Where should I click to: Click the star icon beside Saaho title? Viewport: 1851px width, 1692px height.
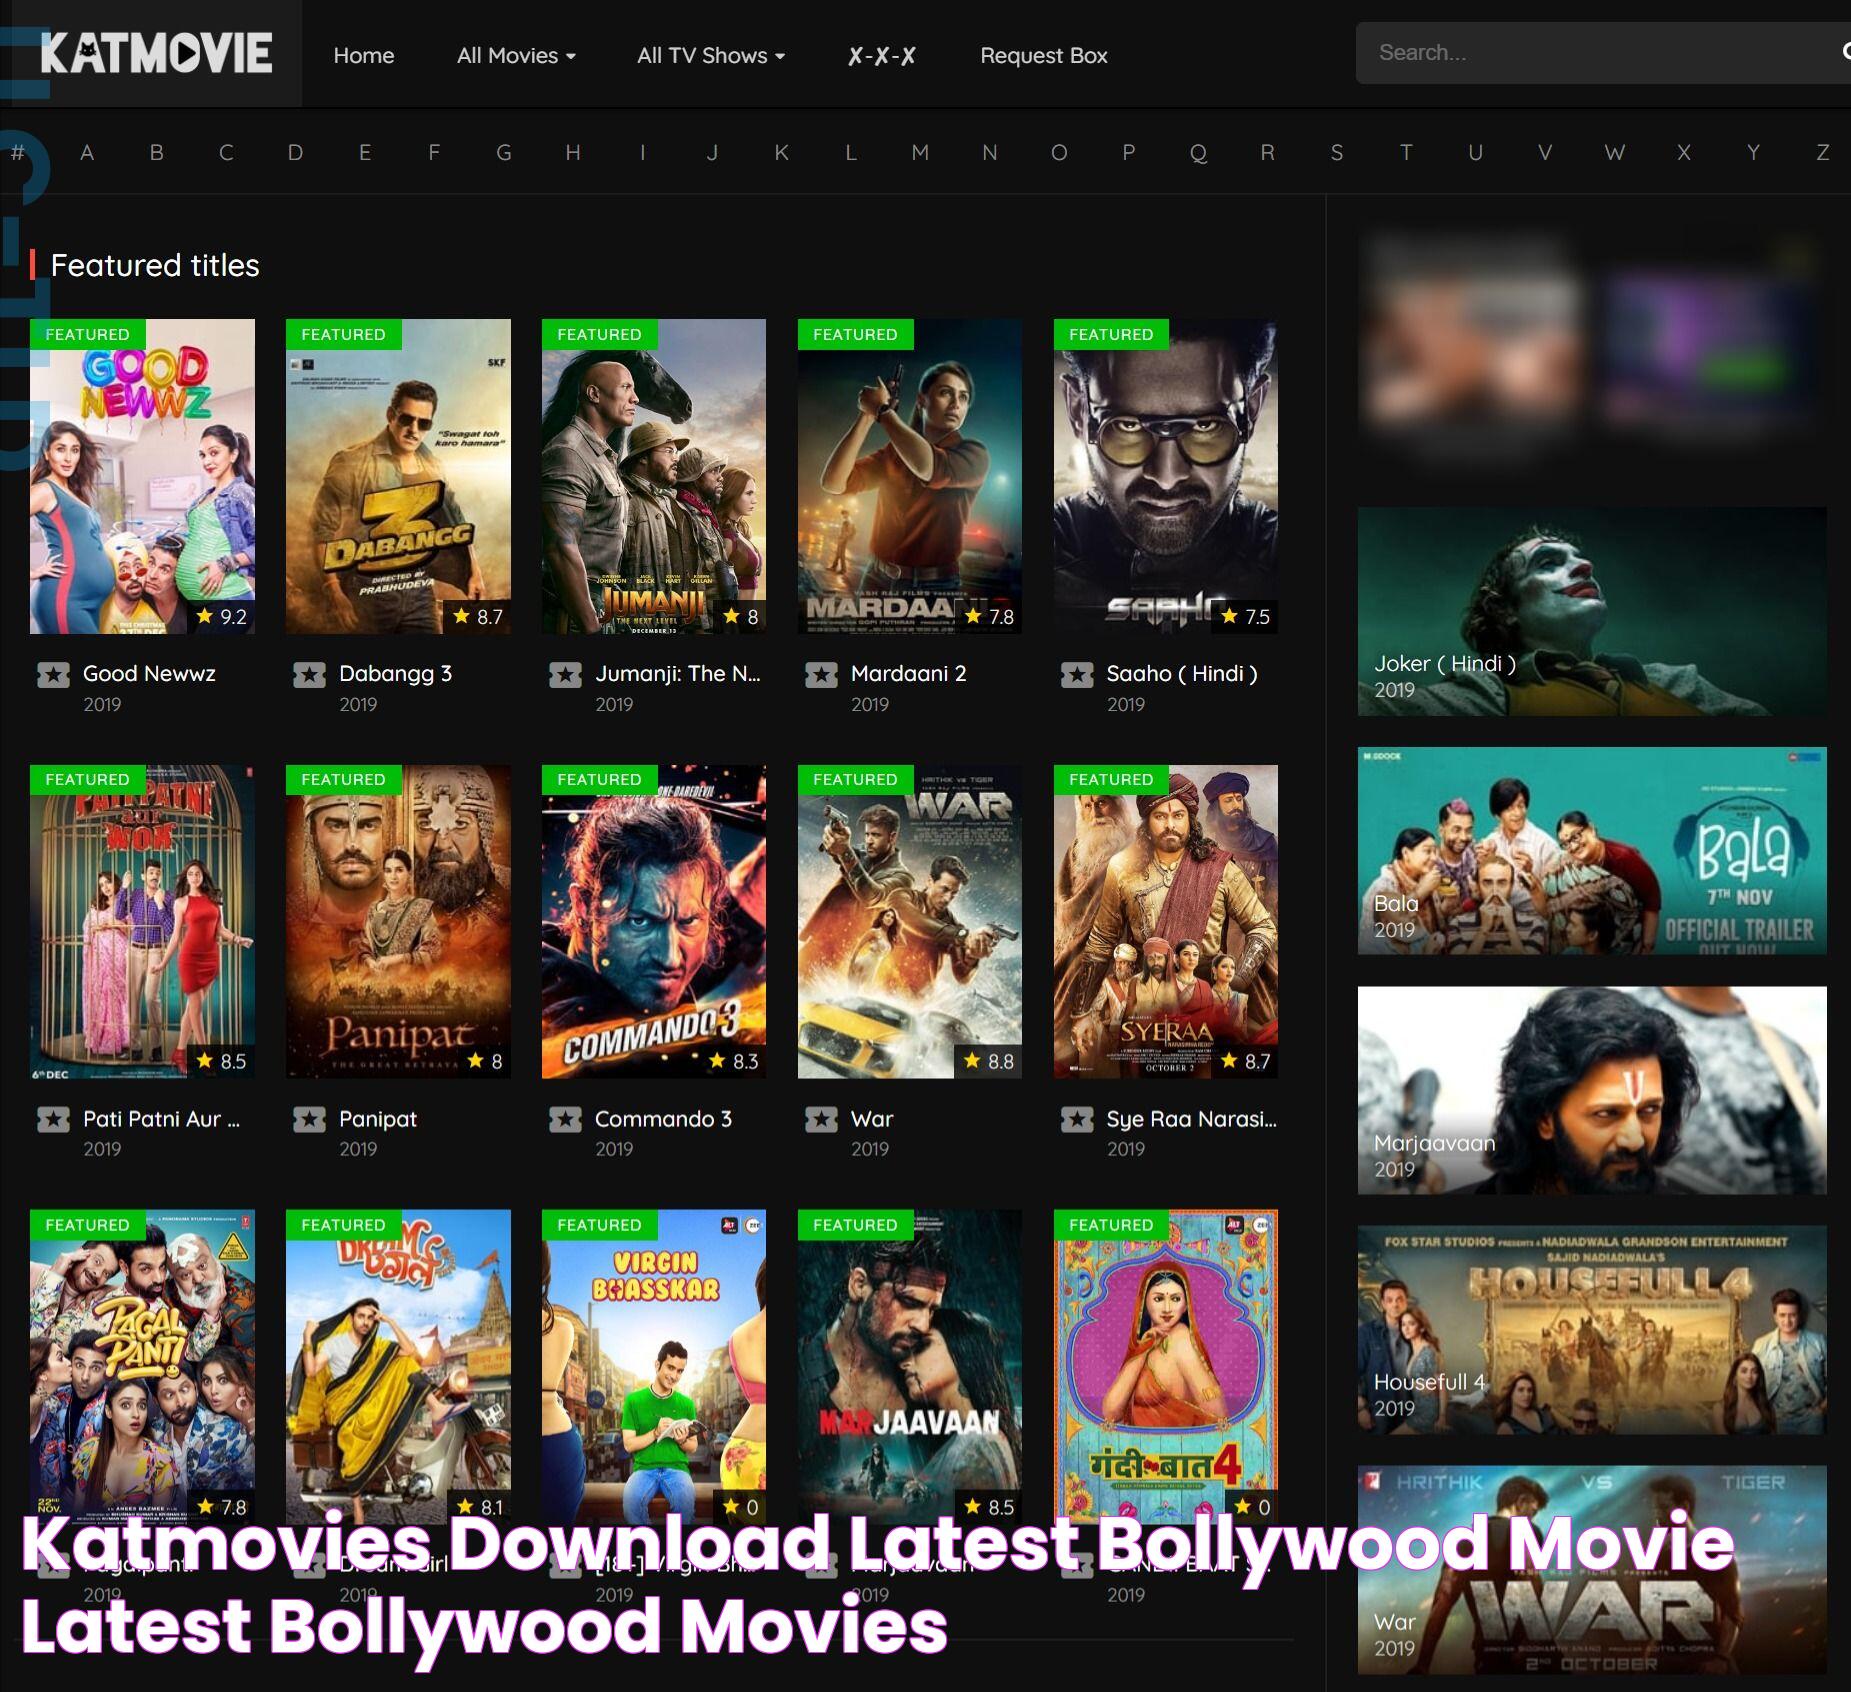[1077, 675]
